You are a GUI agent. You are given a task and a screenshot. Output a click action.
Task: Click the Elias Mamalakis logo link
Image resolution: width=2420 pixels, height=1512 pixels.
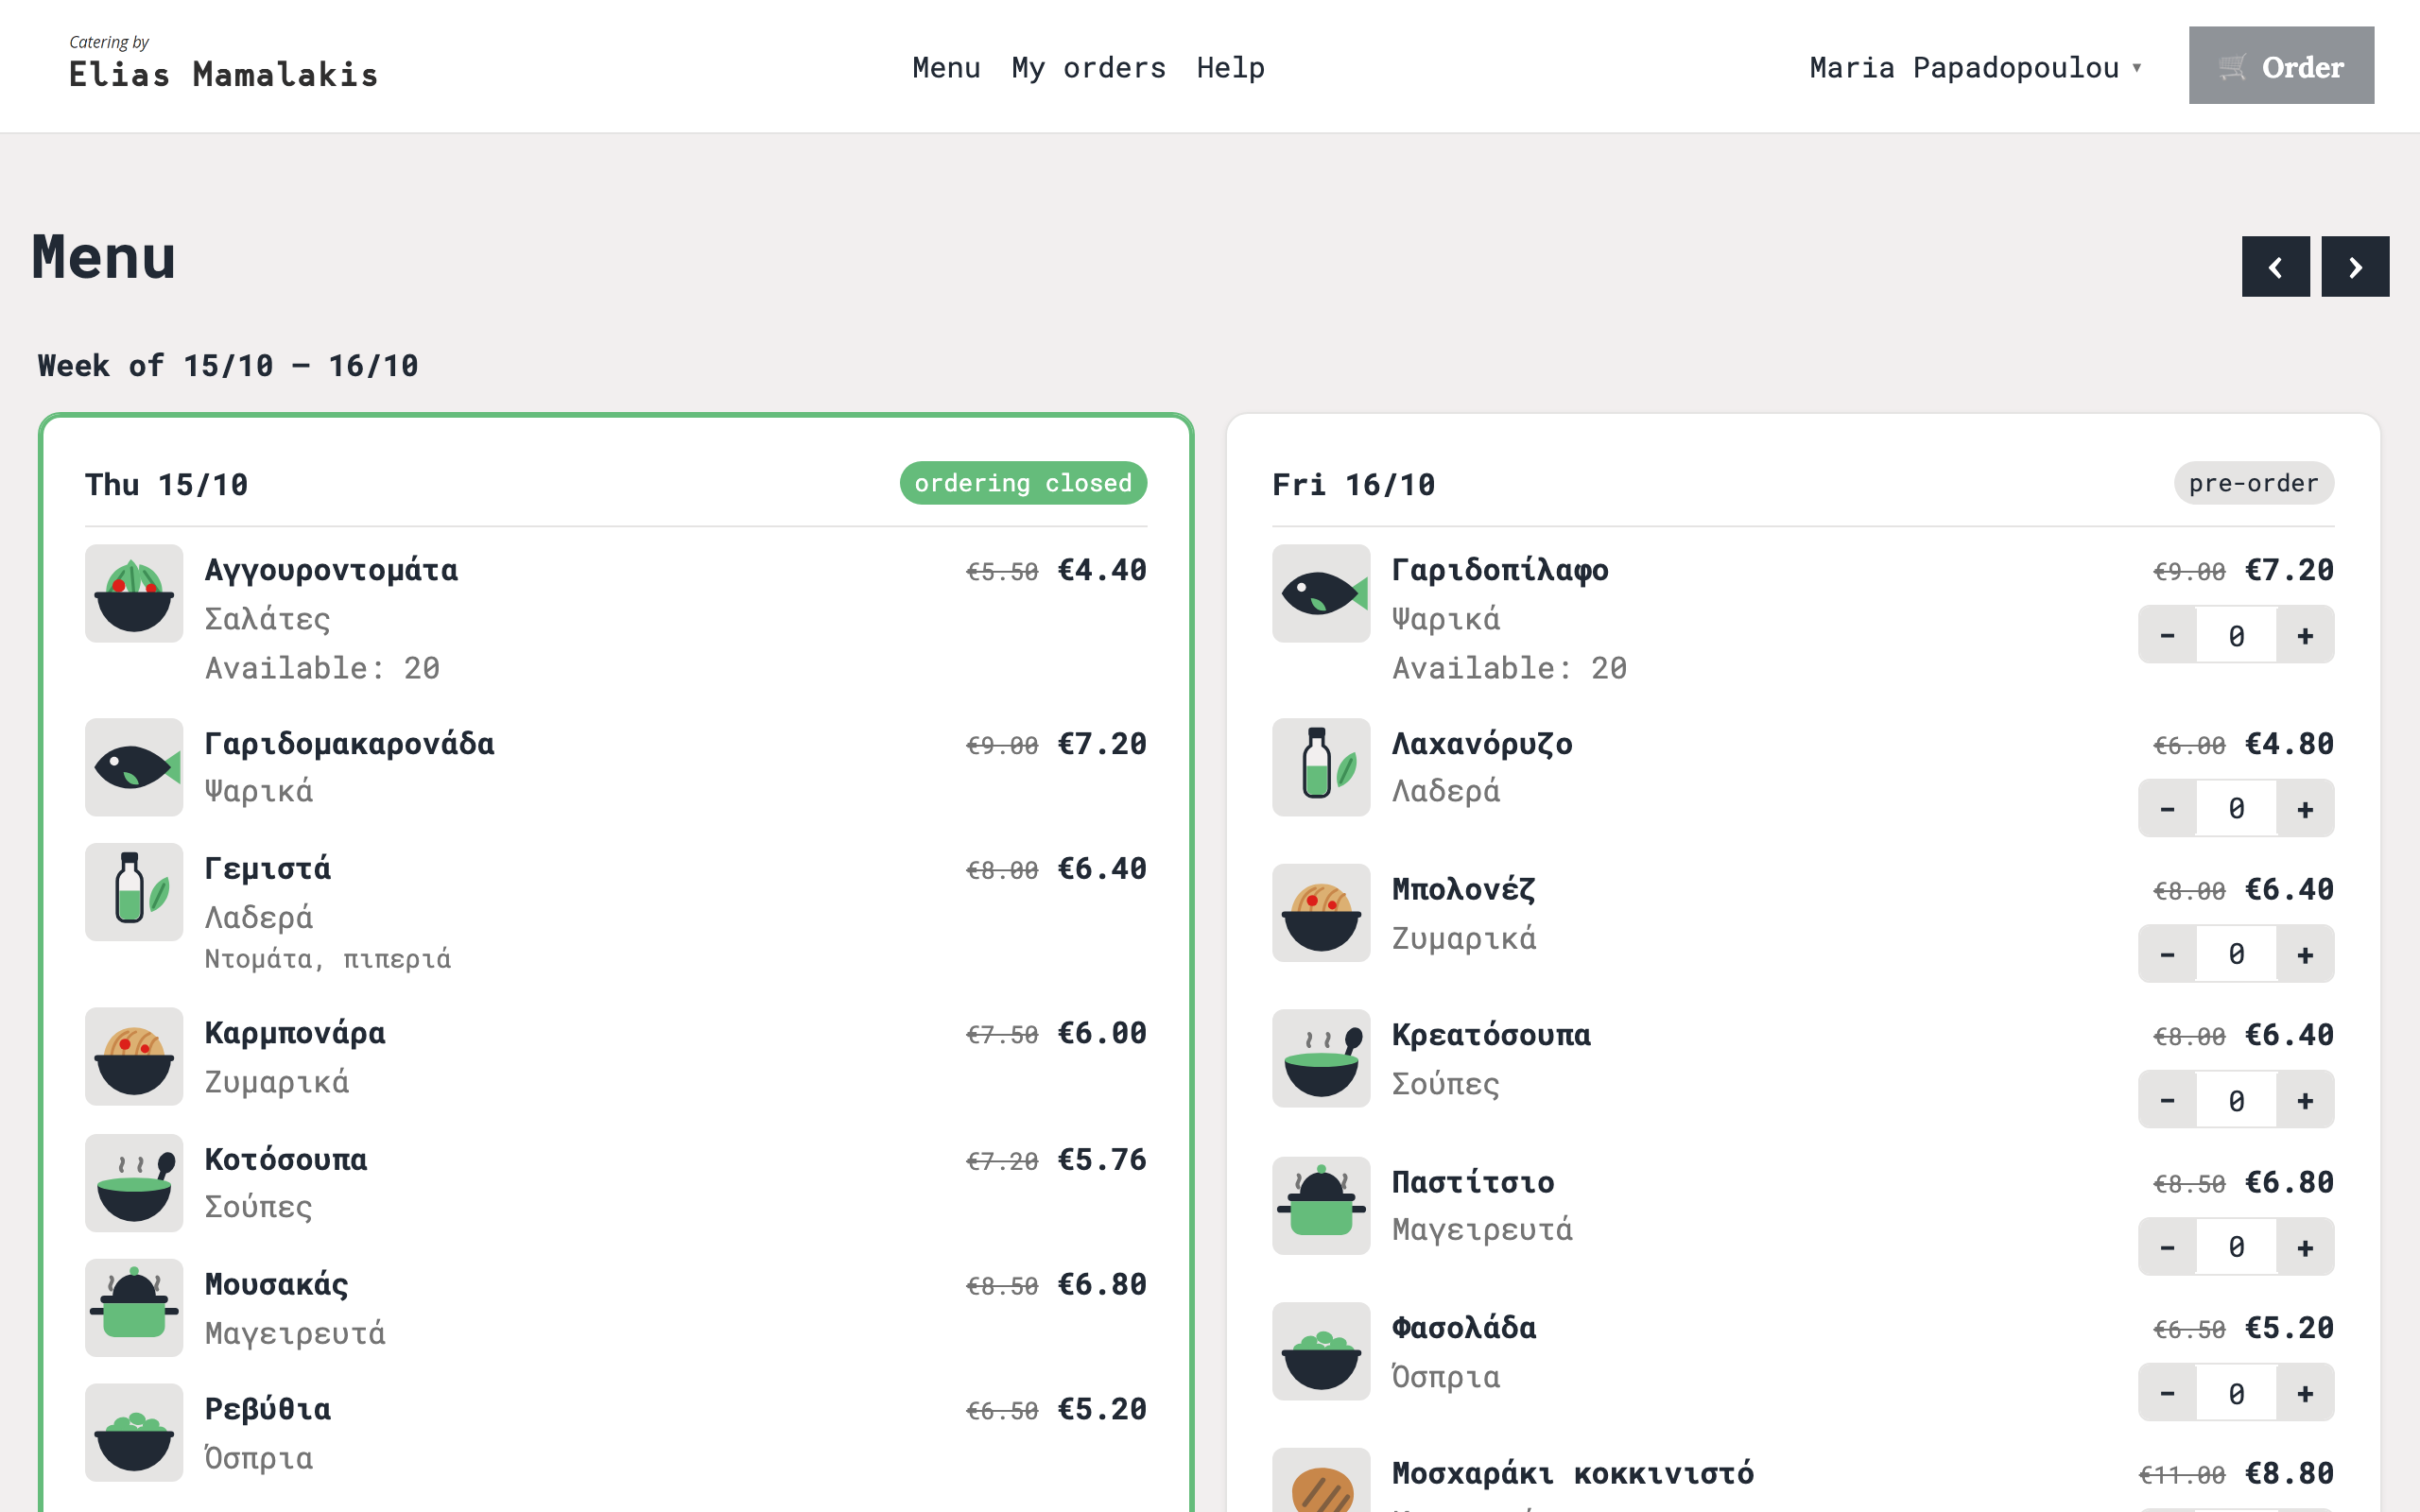tap(223, 63)
